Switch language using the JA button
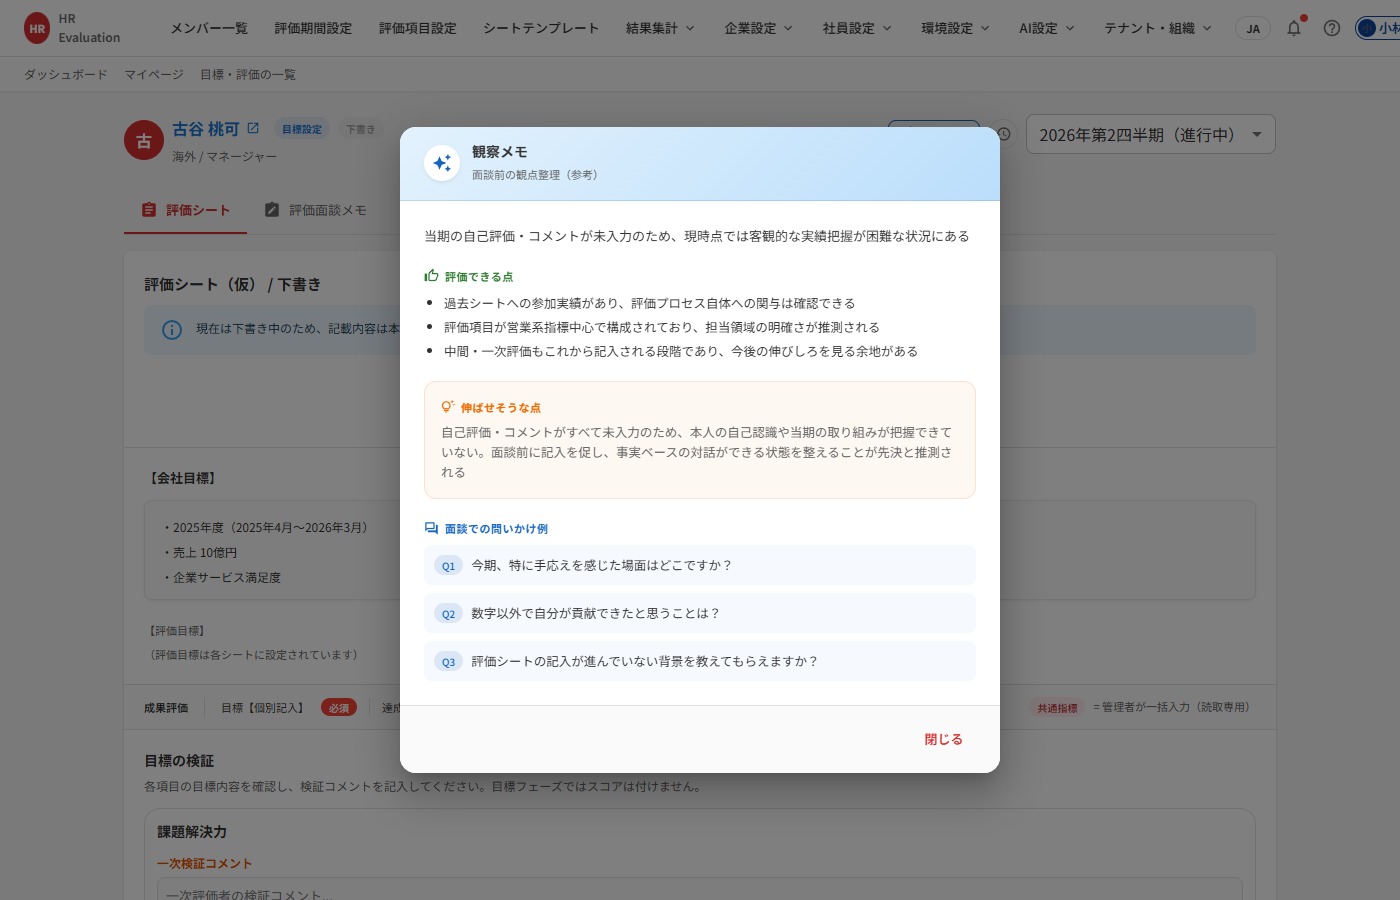 [1253, 28]
